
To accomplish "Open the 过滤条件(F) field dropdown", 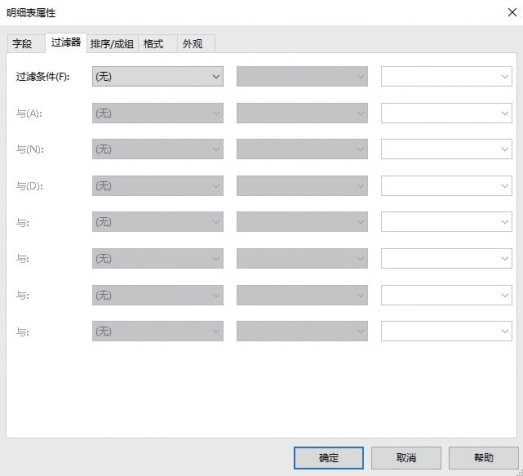I will [158, 76].
